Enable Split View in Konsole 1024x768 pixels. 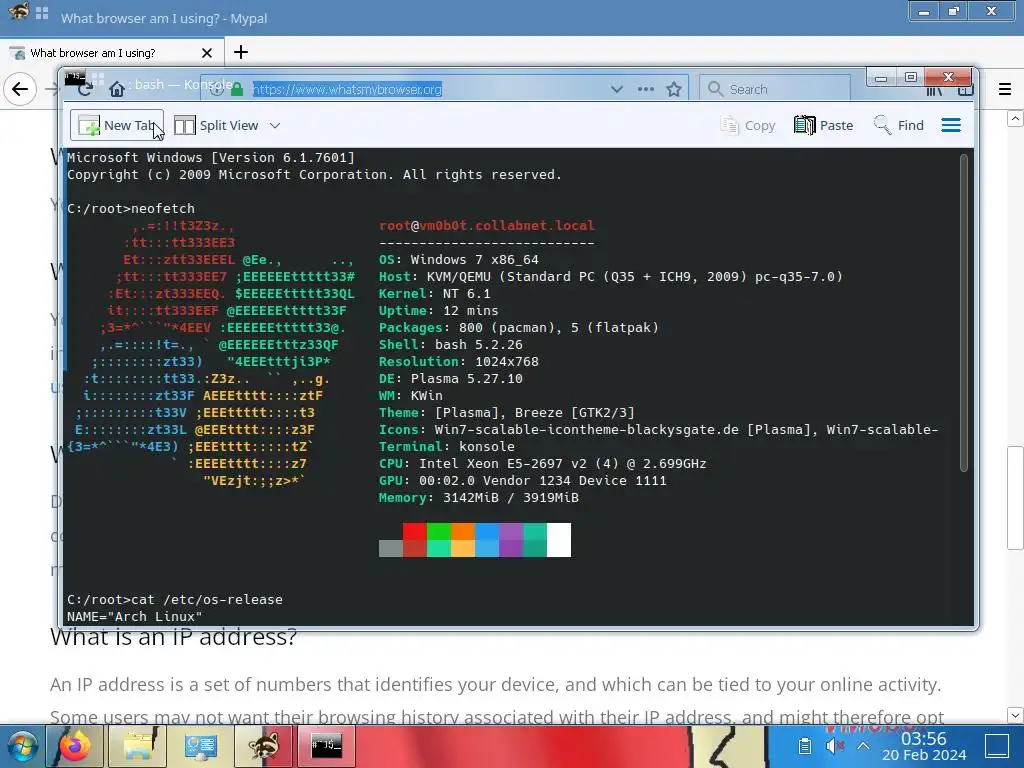pyautogui.click(x=216, y=125)
